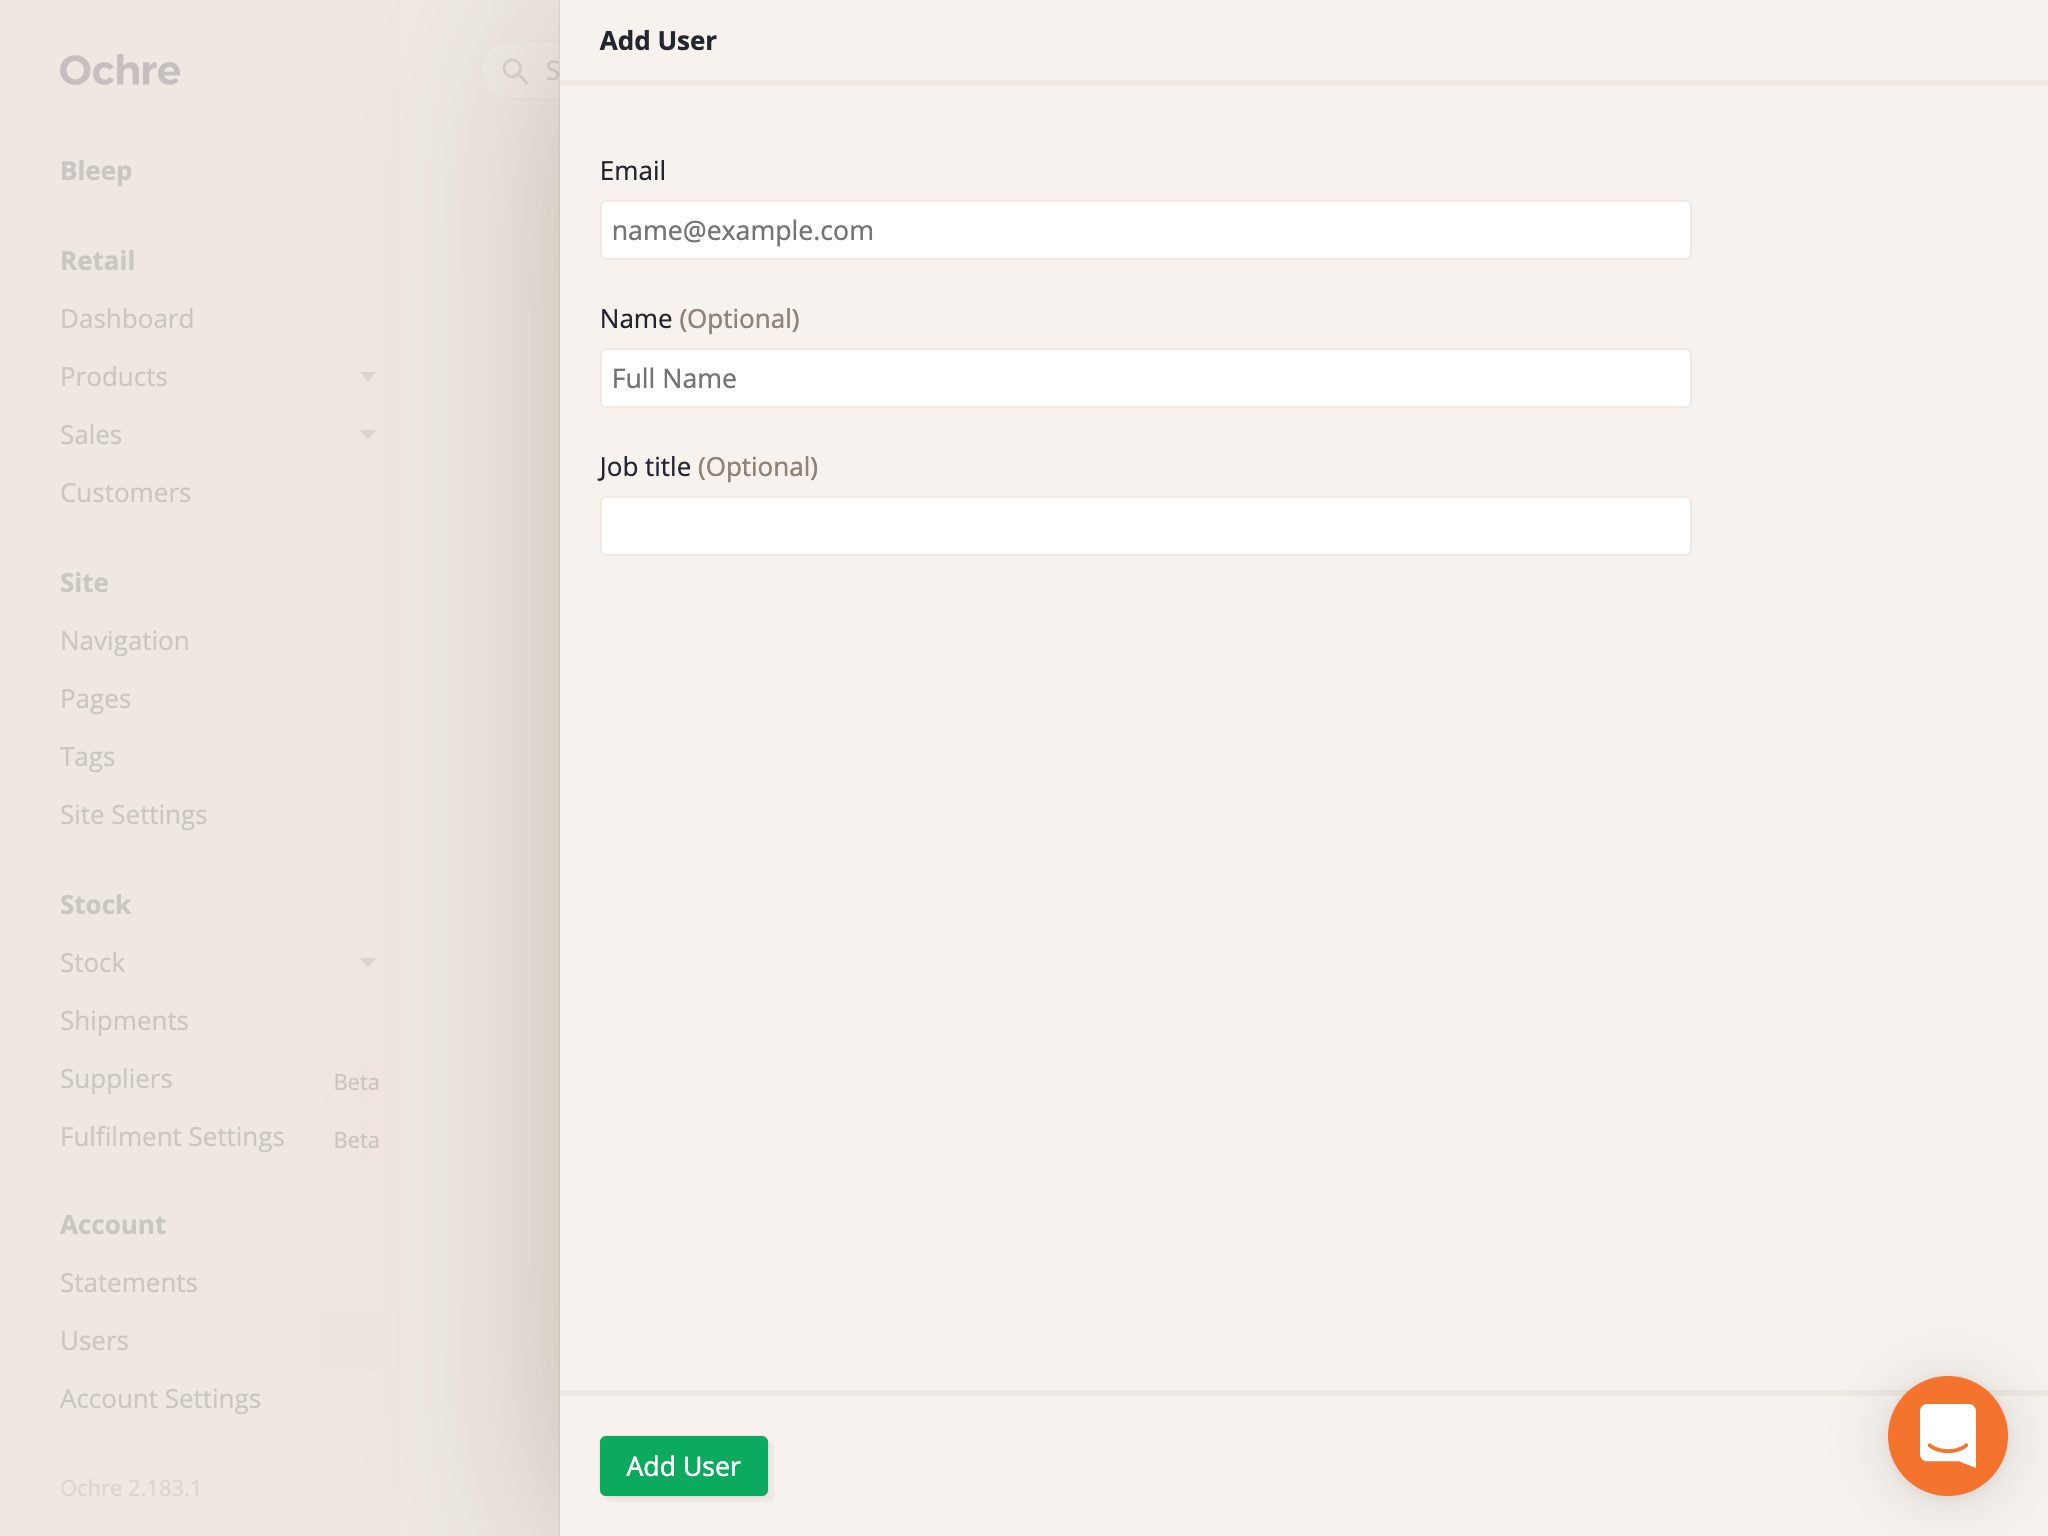Viewport: 2048px width, 1536px height.
Task: Open Account Settings
Action: (160, 1399)
